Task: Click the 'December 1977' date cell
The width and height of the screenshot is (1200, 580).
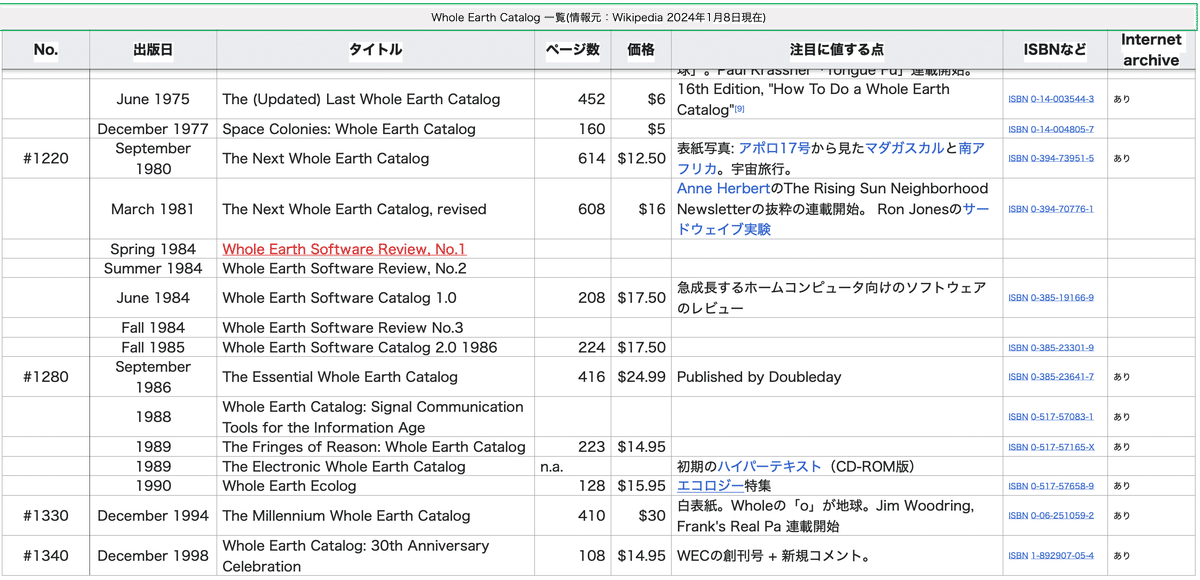Action: pos(153,129)
